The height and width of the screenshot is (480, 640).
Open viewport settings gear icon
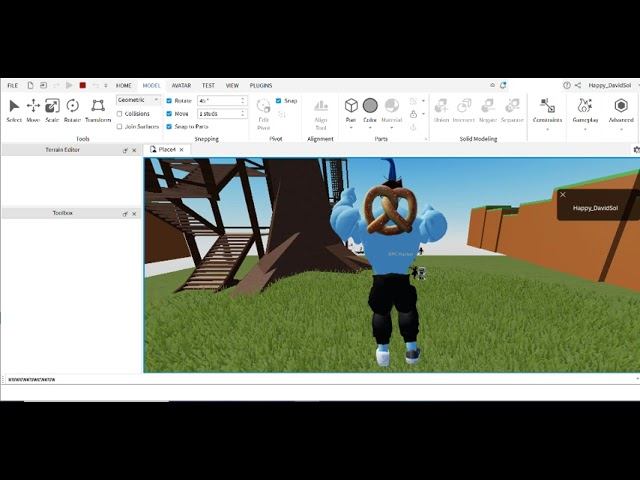[636, 150]
